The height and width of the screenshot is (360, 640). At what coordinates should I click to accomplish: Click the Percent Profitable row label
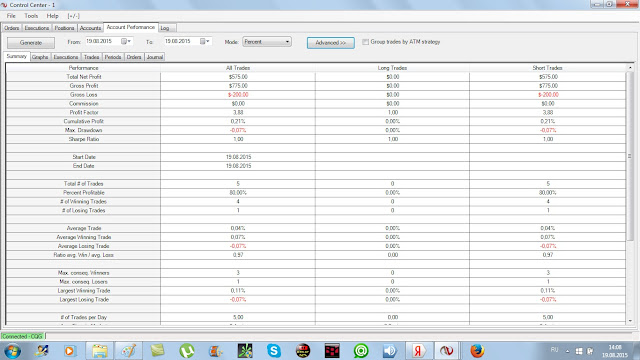[84, 193]
